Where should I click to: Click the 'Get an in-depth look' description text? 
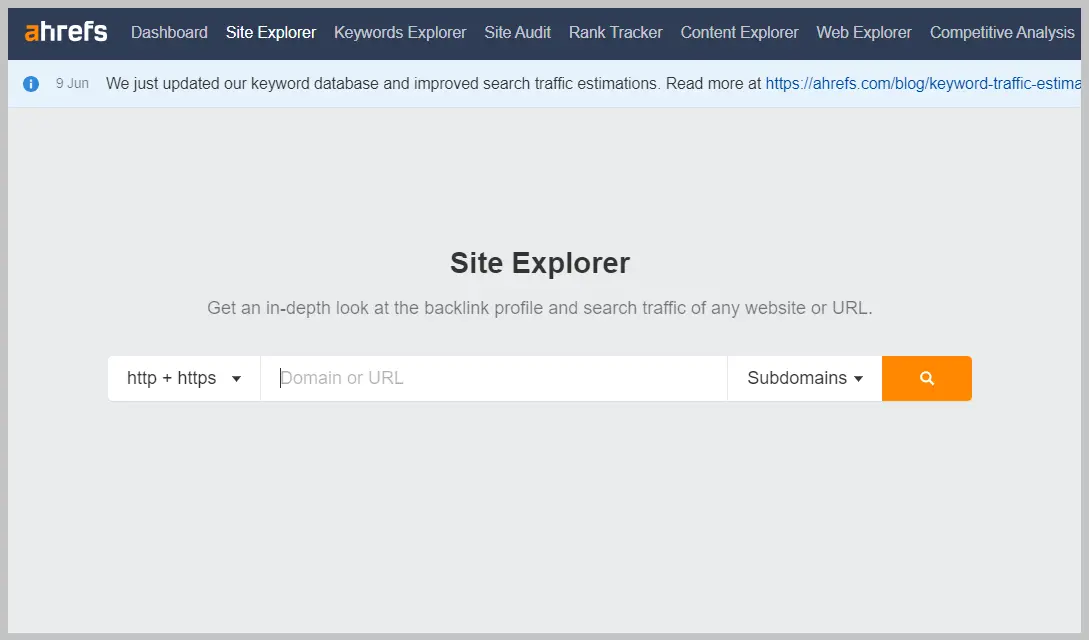point(540,308)
